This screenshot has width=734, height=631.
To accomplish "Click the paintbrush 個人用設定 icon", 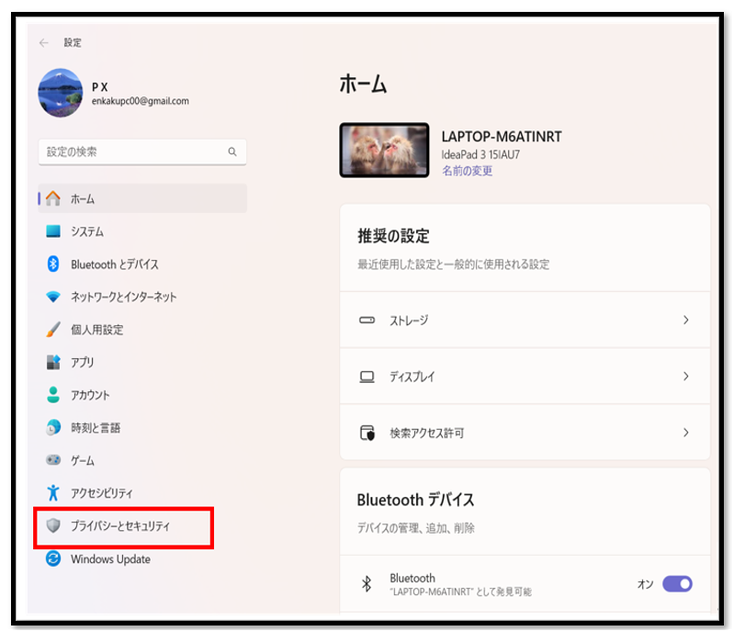I will (53, 329).
